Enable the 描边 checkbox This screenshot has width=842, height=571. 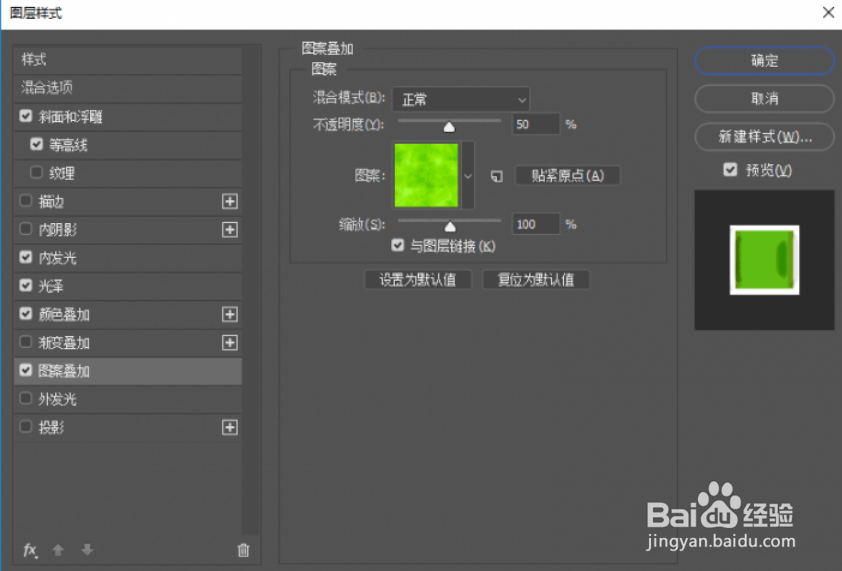(x=26, y=201)
